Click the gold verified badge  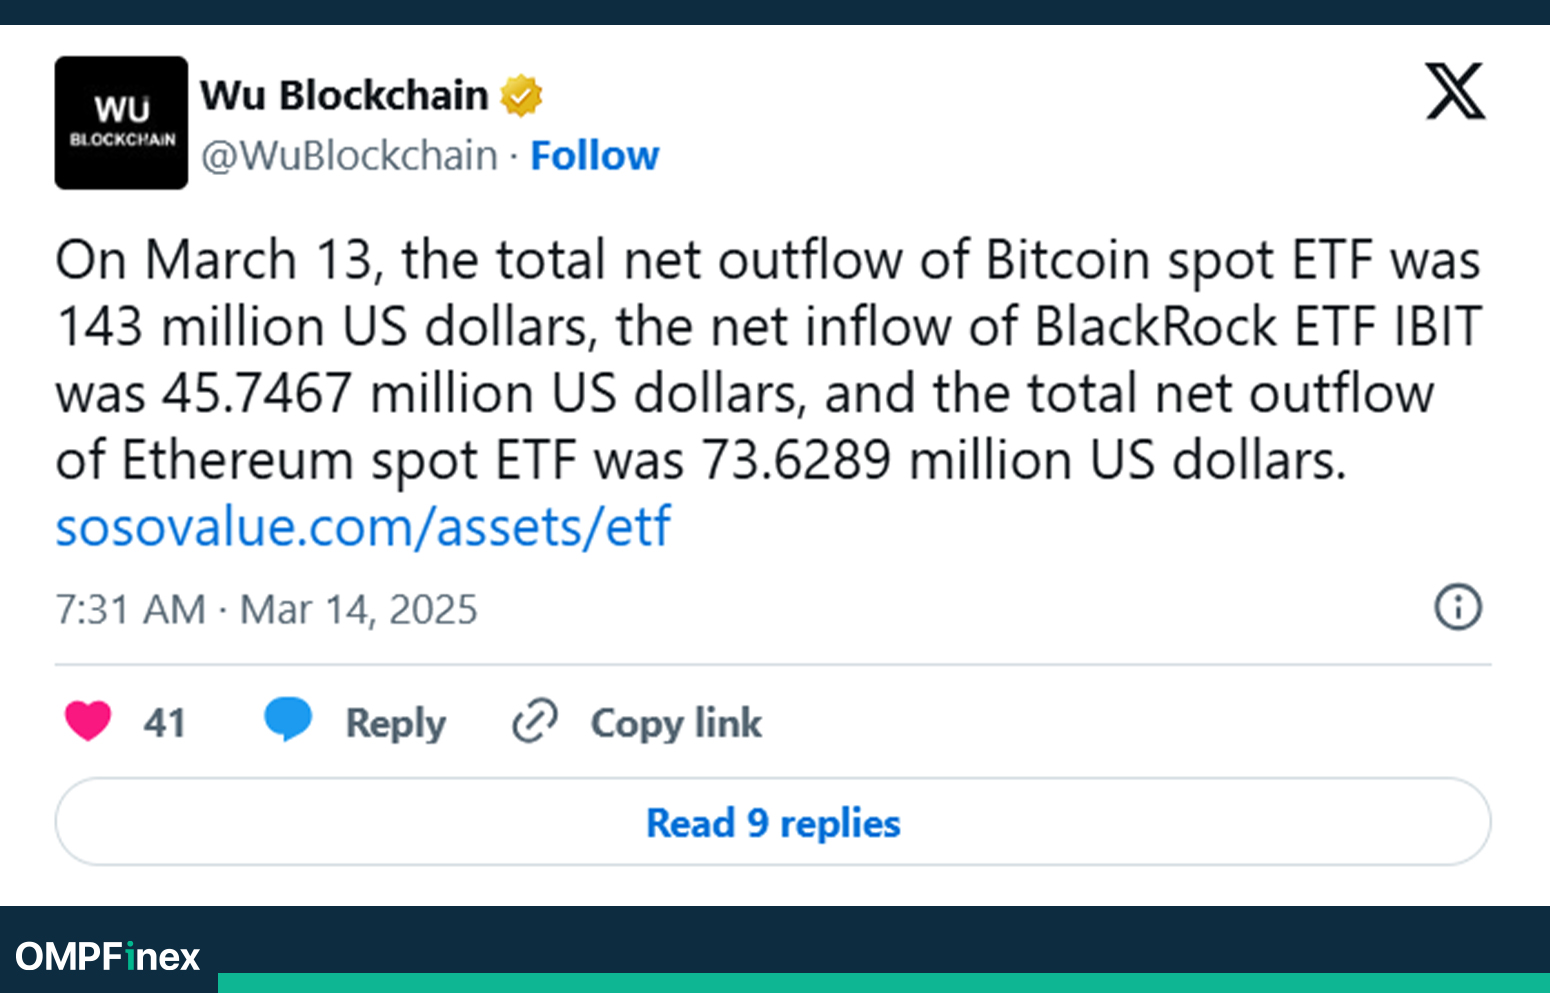pyautogui.click(x=521, y=96)
